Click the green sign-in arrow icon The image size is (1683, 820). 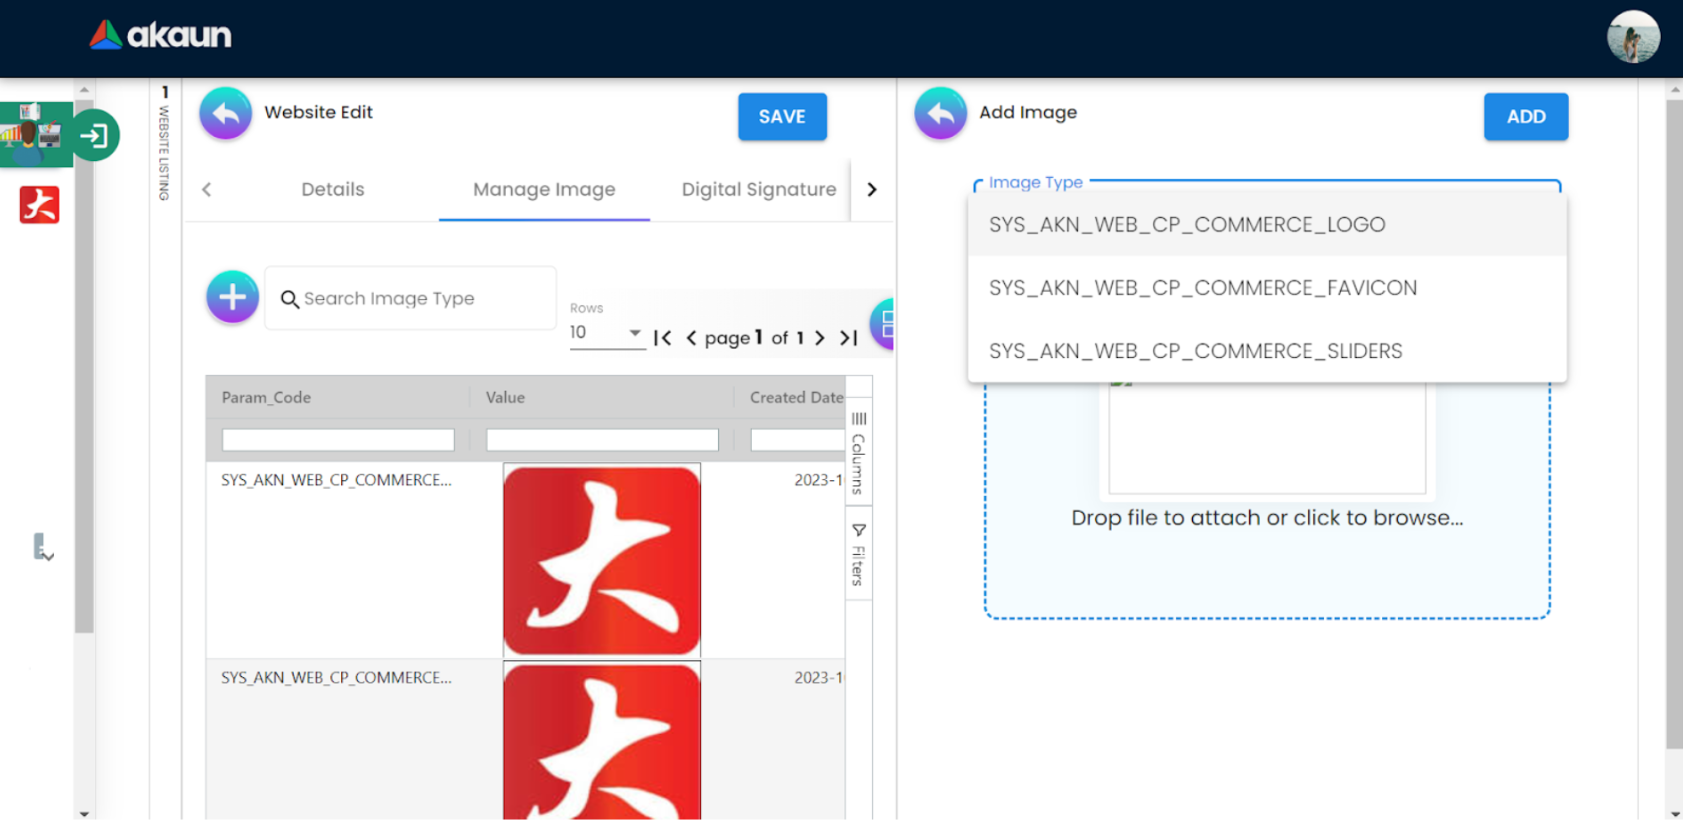click(x=96, y=135)
